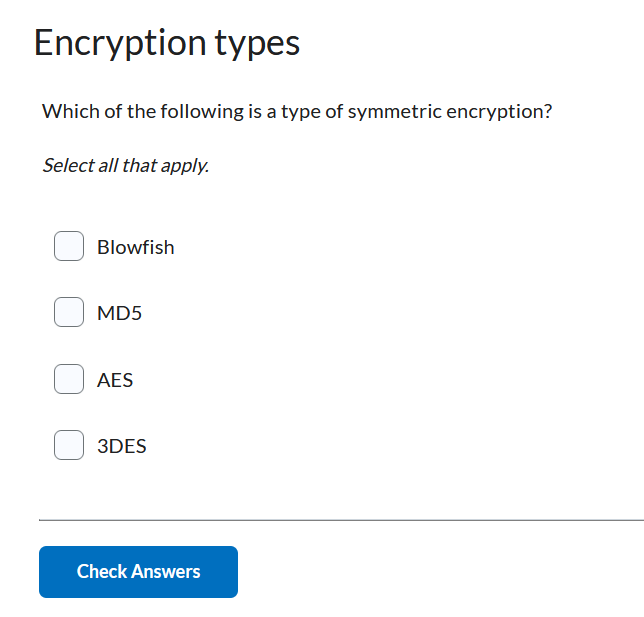Click the "Blowfish" option label text
Viewport: 644px width, 617px height.
tap(135, 247)
